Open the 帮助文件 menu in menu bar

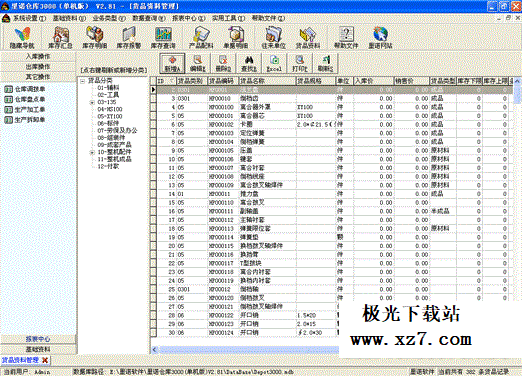[268, 18]
